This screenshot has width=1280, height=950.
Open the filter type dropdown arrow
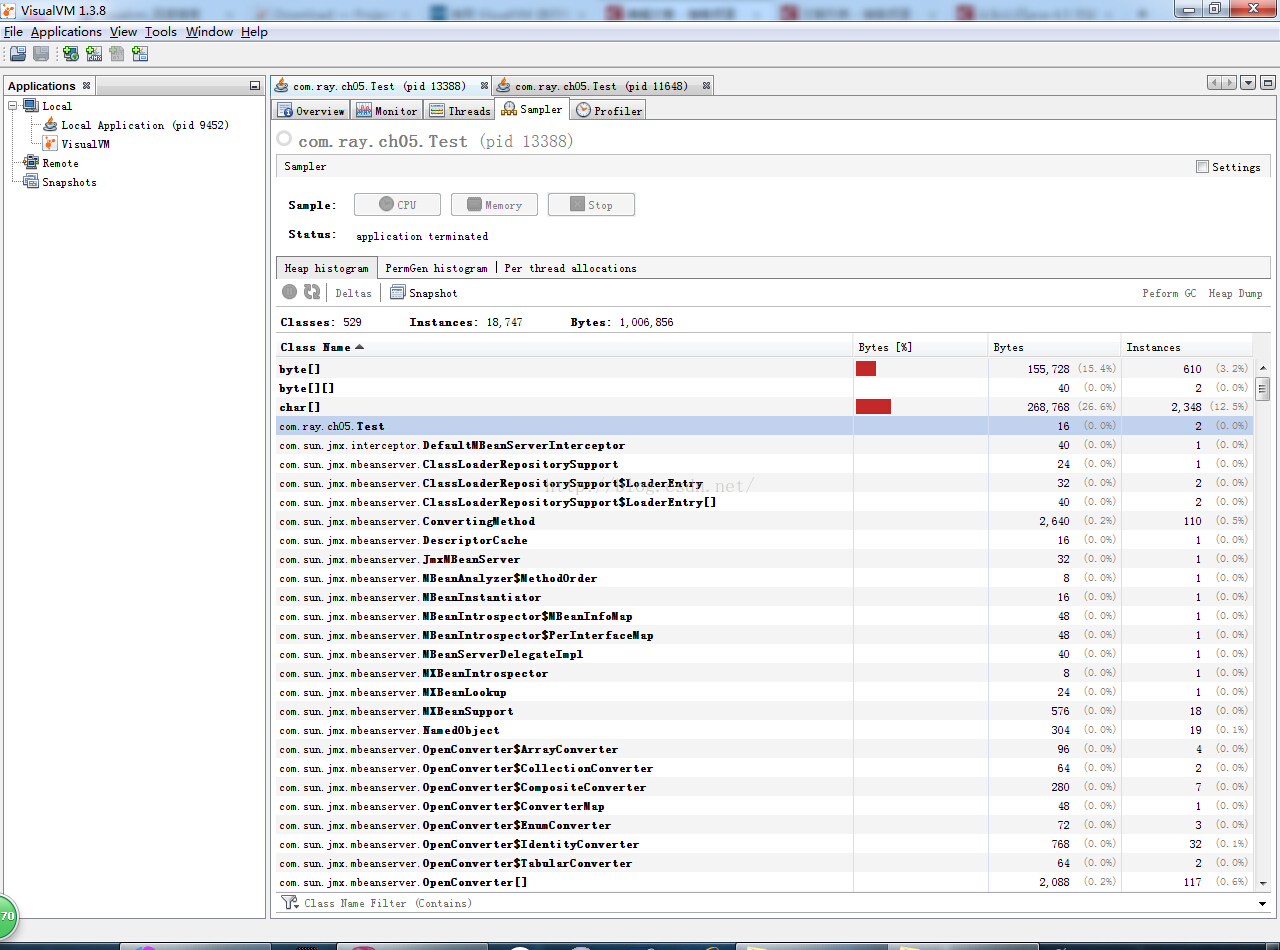click(1262, 903)
